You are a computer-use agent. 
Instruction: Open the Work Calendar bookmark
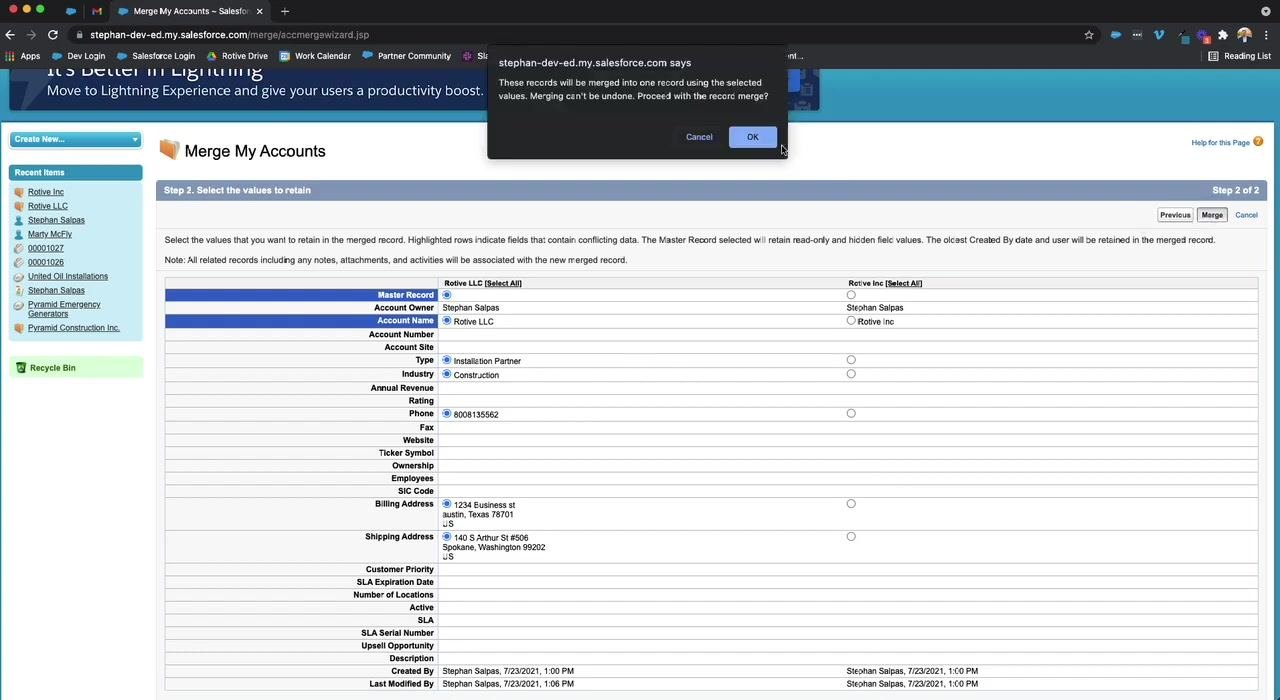tap(315, 56)
